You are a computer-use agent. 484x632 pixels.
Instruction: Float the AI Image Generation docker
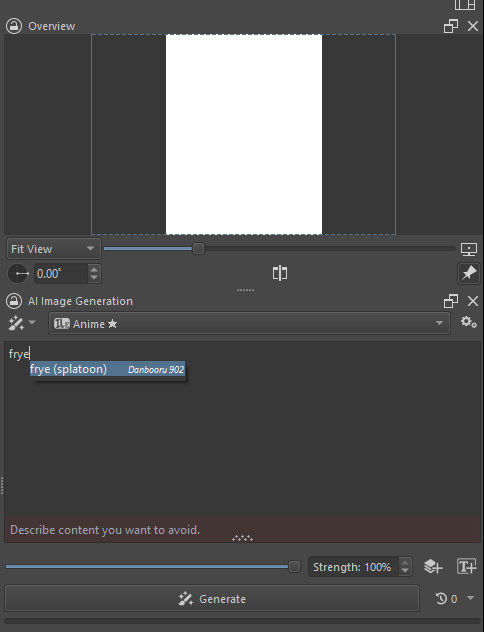451,301
